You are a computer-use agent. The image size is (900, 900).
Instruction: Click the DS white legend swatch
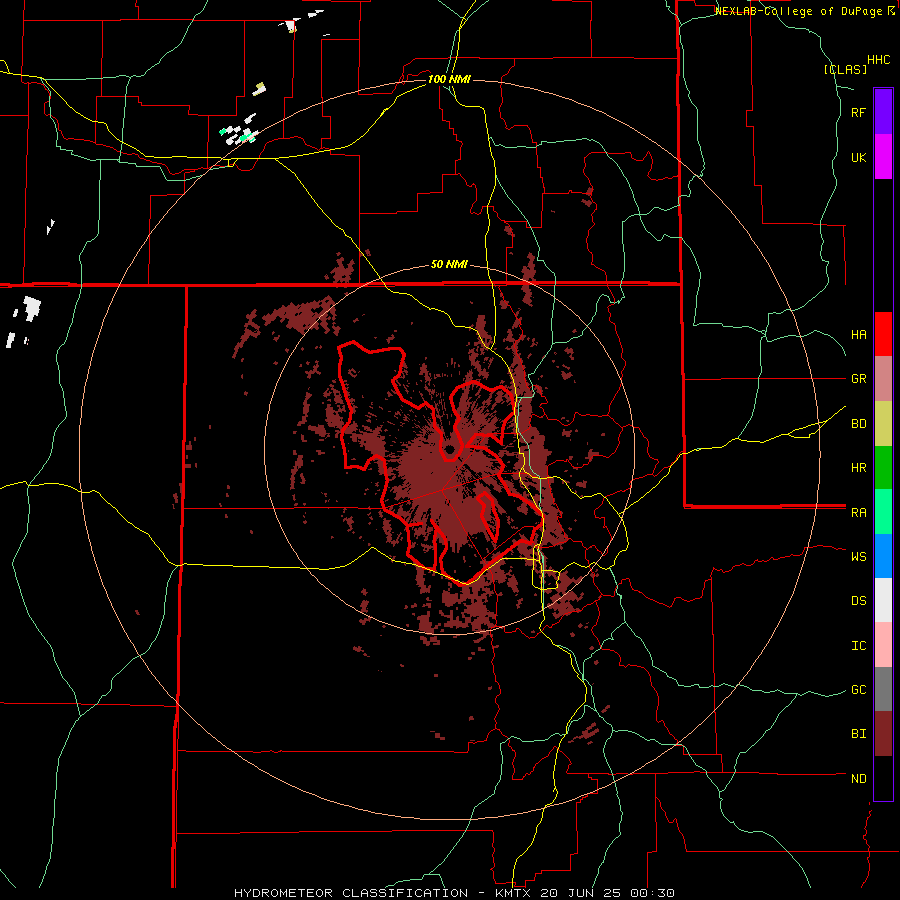tap(883, 600)
